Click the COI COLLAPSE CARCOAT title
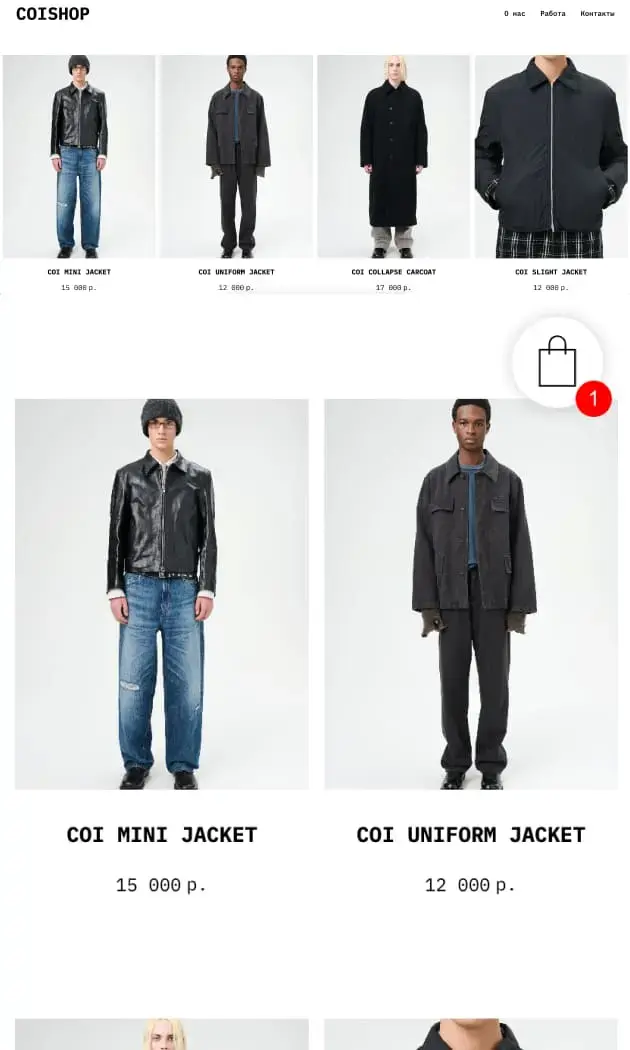 (394, 272)
